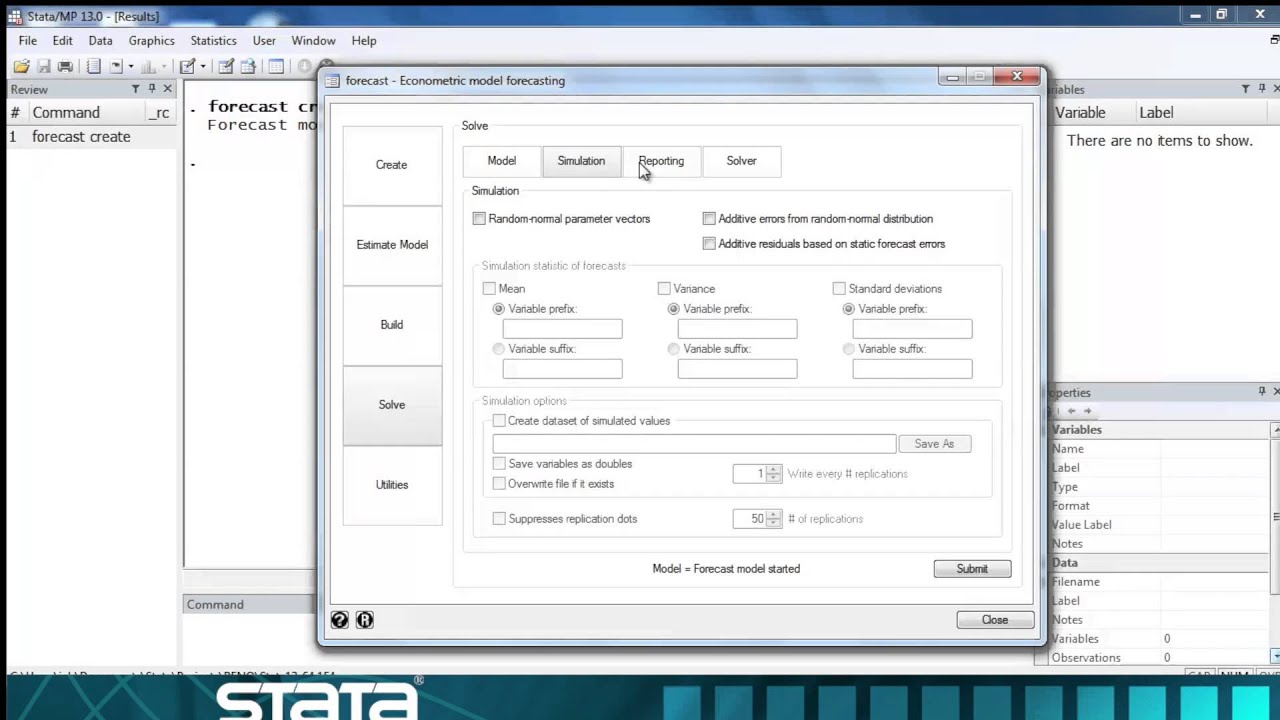Open the Variables Manager toolbar icon
The height and width of the screenshot is (720, 1280).
click(276, 66)
